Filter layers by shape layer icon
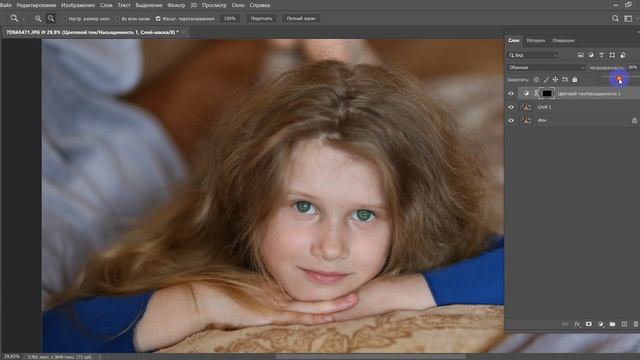Viewport: 640px width, 360px height. pos(612,55)
